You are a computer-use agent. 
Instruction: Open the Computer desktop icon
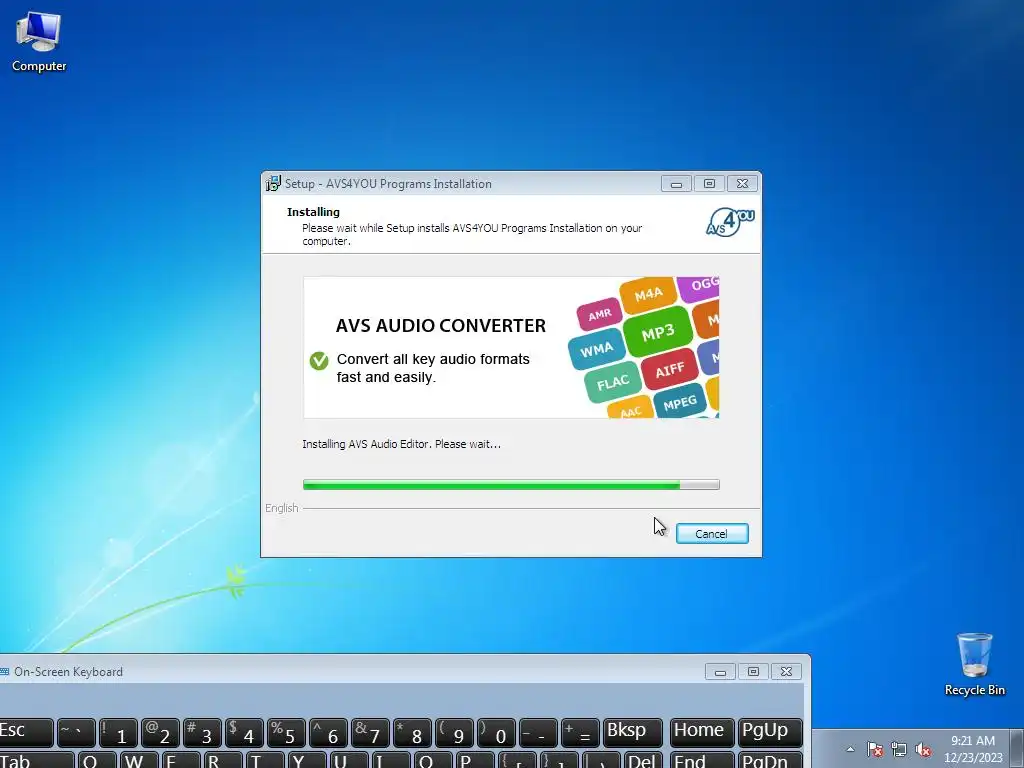39,42
